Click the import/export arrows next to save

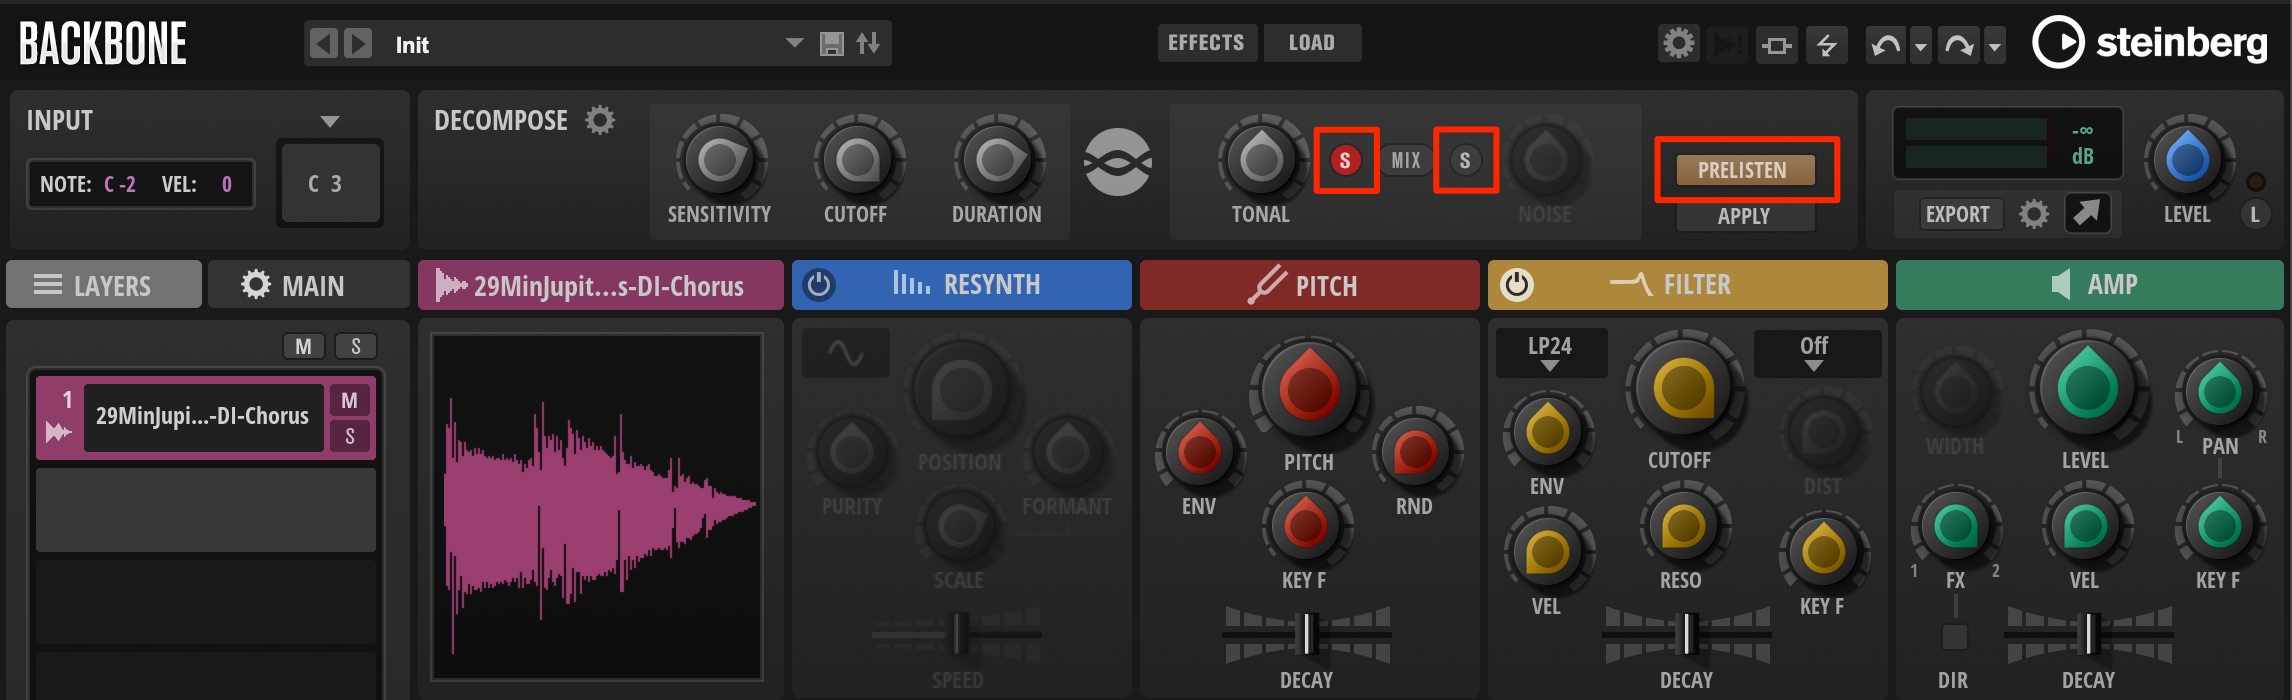868,44
